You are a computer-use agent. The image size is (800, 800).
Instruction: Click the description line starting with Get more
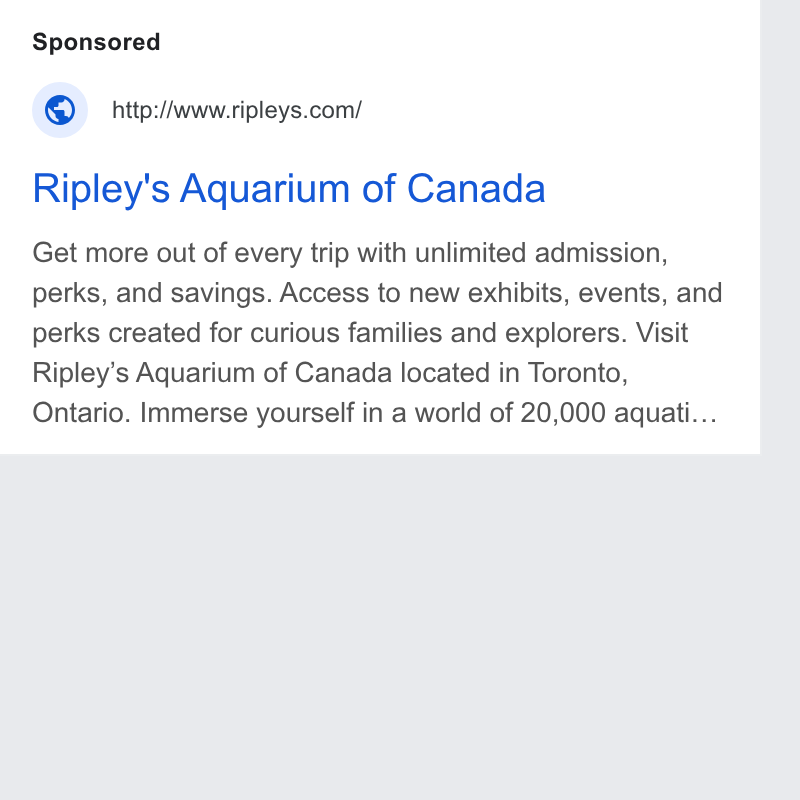pyautogui.click(x=350, y=254)
